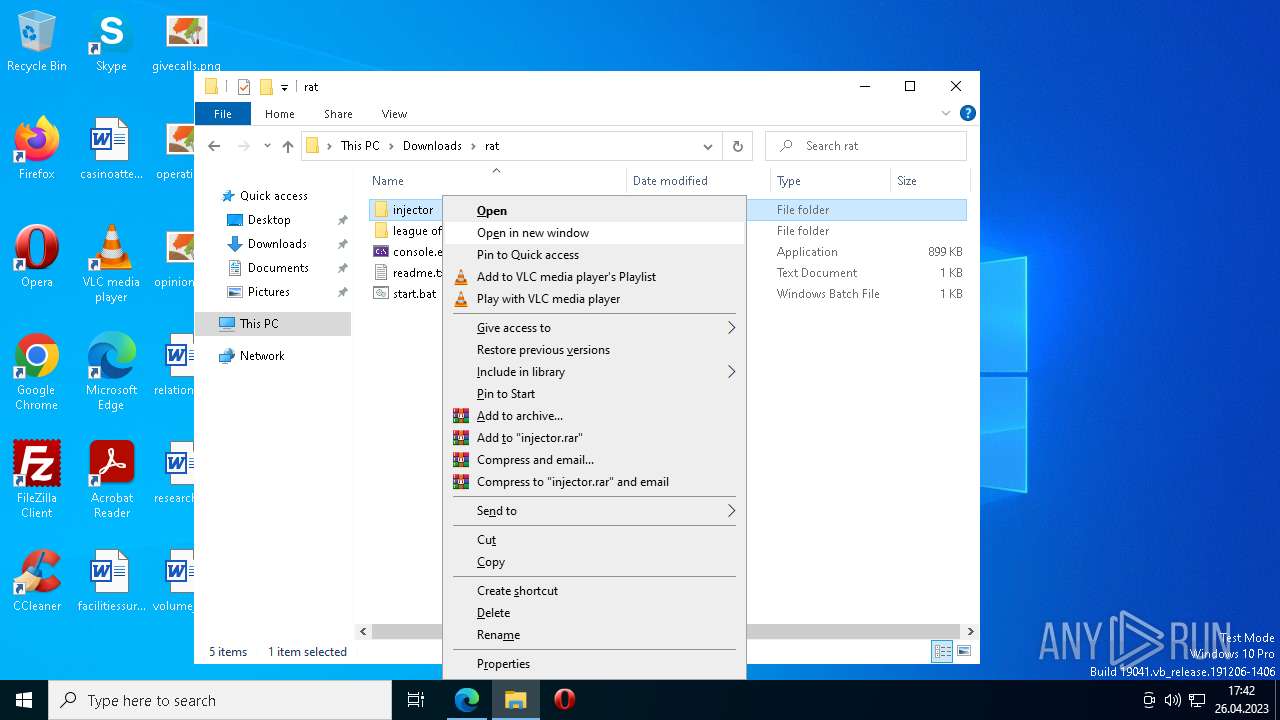Click Properties icon in quick access toolbar
1280x720 pixels.
click(x=244, y=87)
